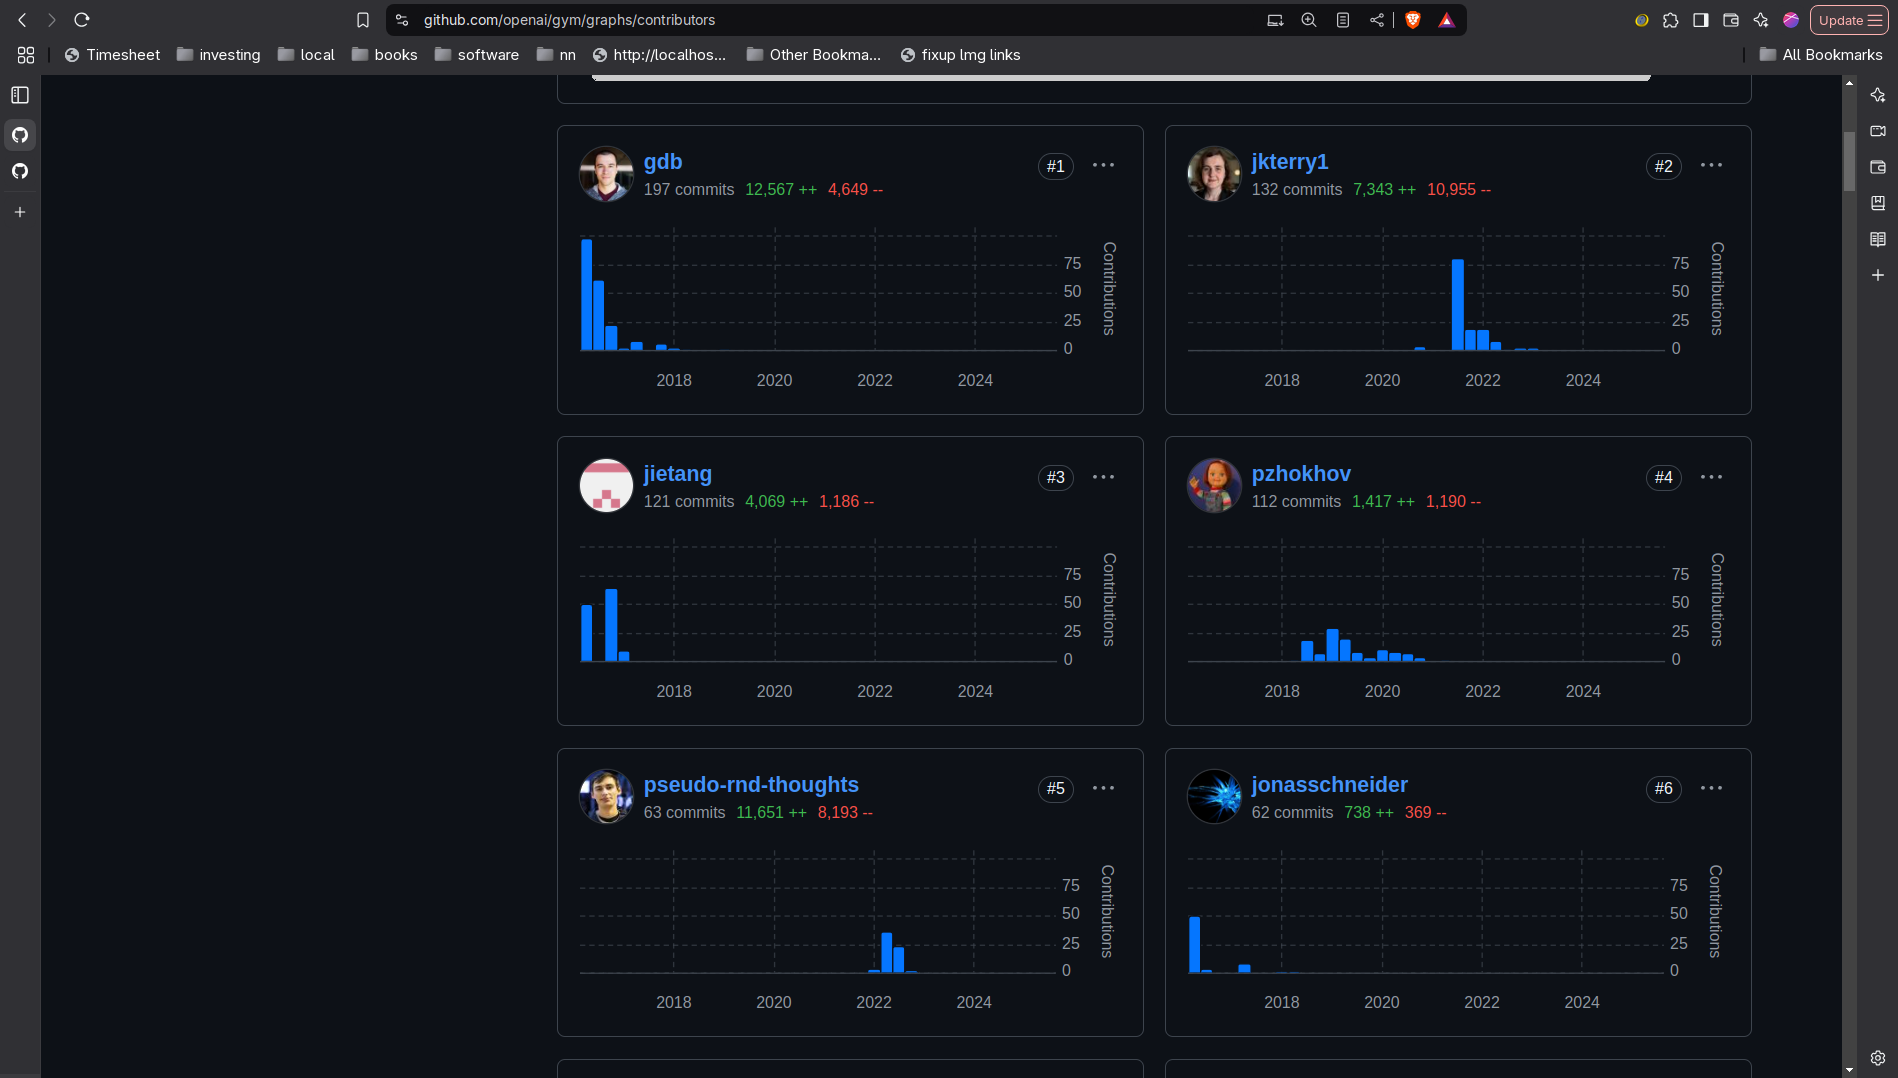The height and width of the screenshot is (1078, 1898).
Task: Expand the nn bookmarks folder
Action: (x=556, y=55)
